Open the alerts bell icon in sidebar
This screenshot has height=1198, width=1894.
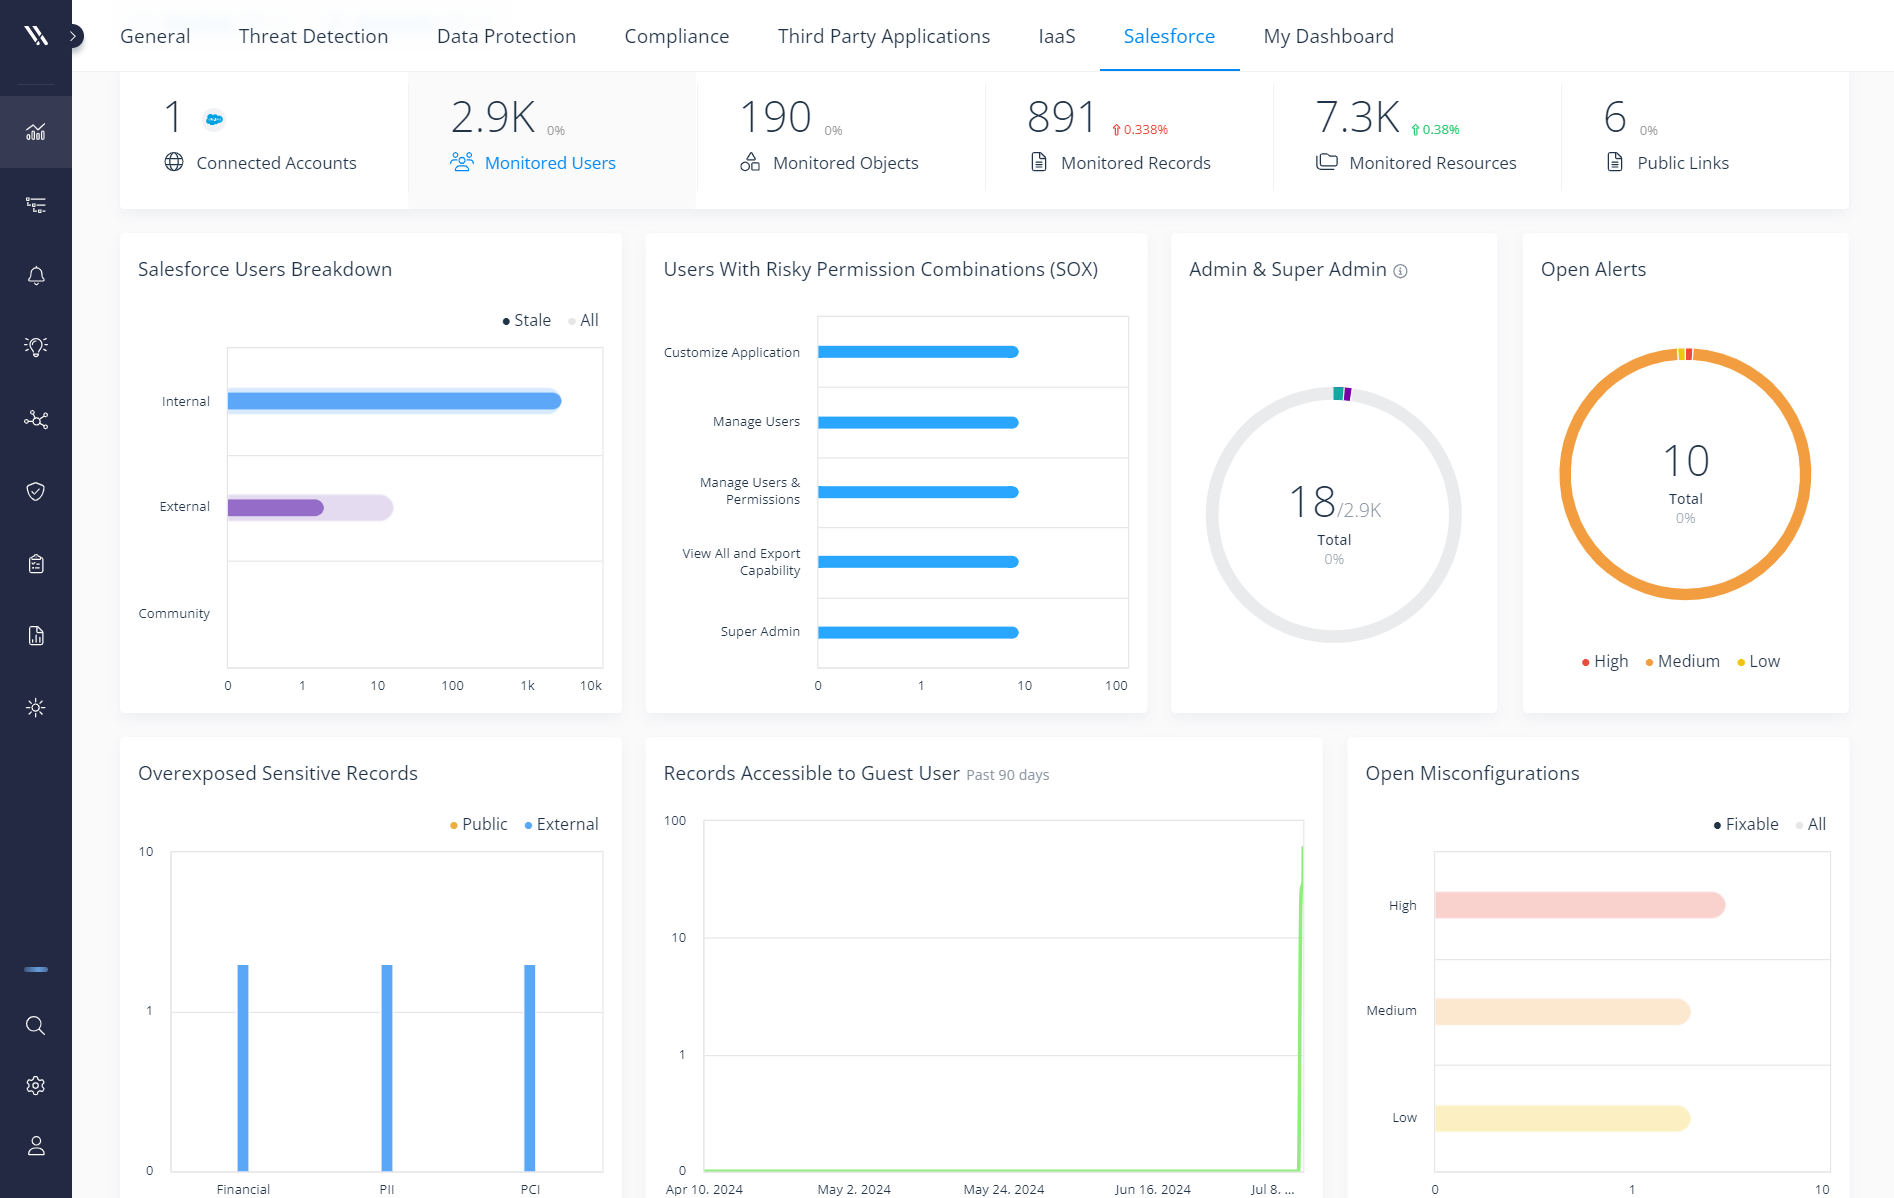pos(36,276)
